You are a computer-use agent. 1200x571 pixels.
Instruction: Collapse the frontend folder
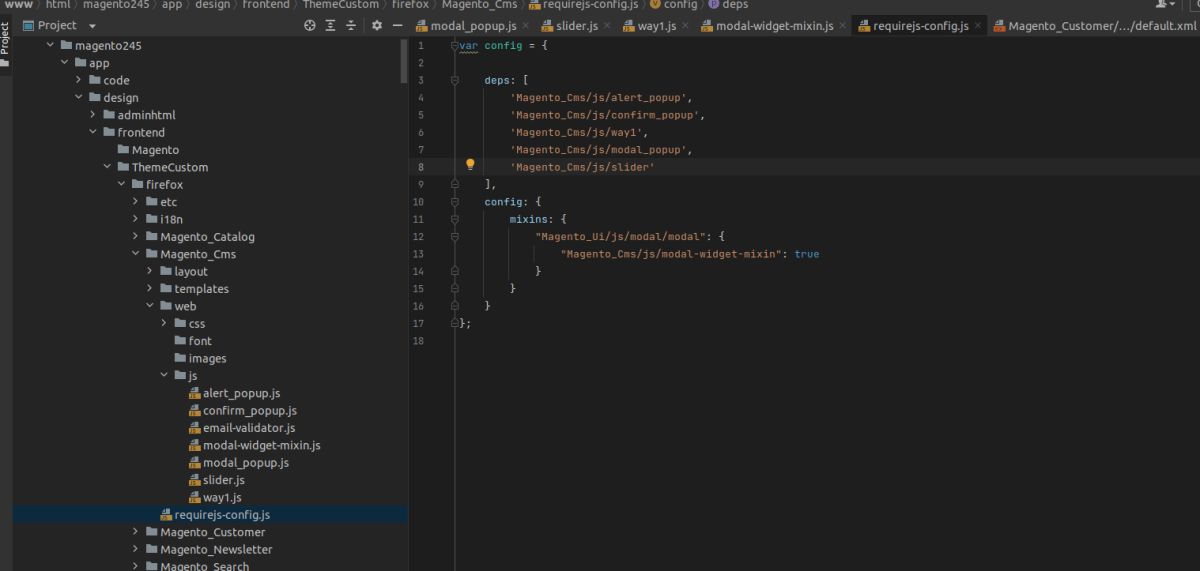click(x=93, y=132)
